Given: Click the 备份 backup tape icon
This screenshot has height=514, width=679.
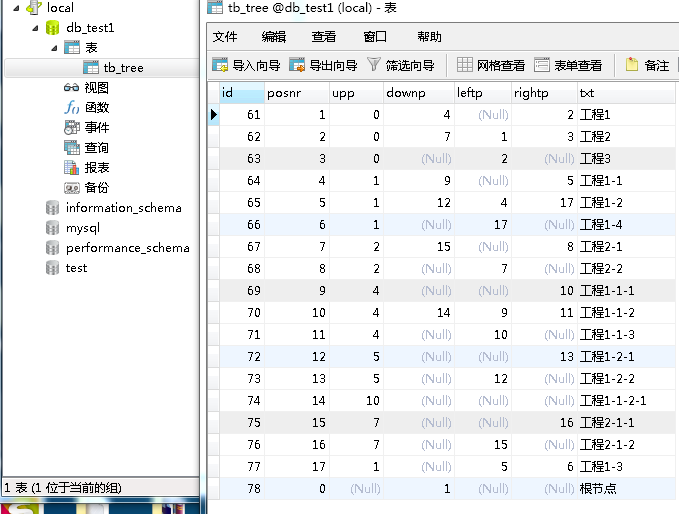Looking at the screenshot, I should 72,188.
